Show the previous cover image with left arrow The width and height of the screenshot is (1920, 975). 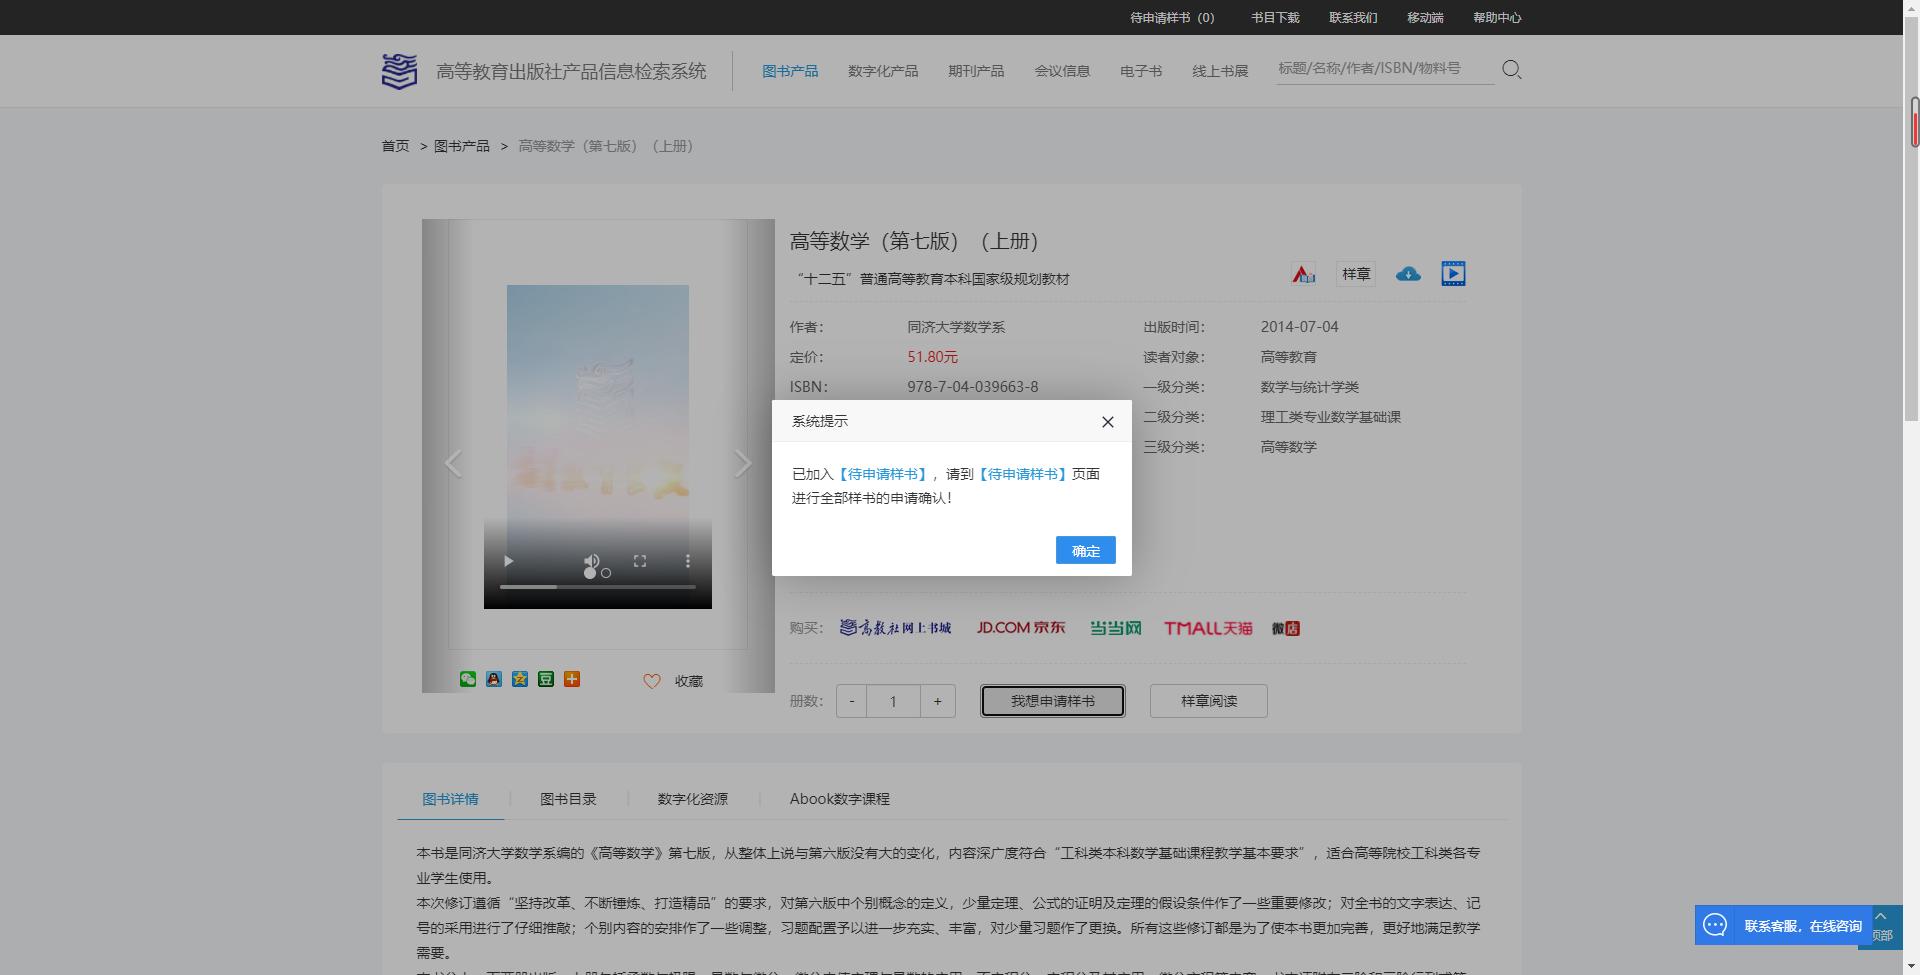coord(454,463)
